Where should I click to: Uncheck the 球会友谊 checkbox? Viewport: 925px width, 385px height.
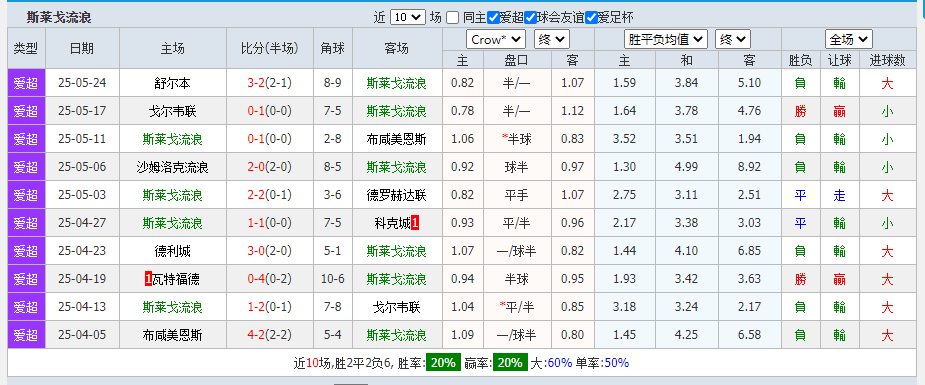click(530, 18)
